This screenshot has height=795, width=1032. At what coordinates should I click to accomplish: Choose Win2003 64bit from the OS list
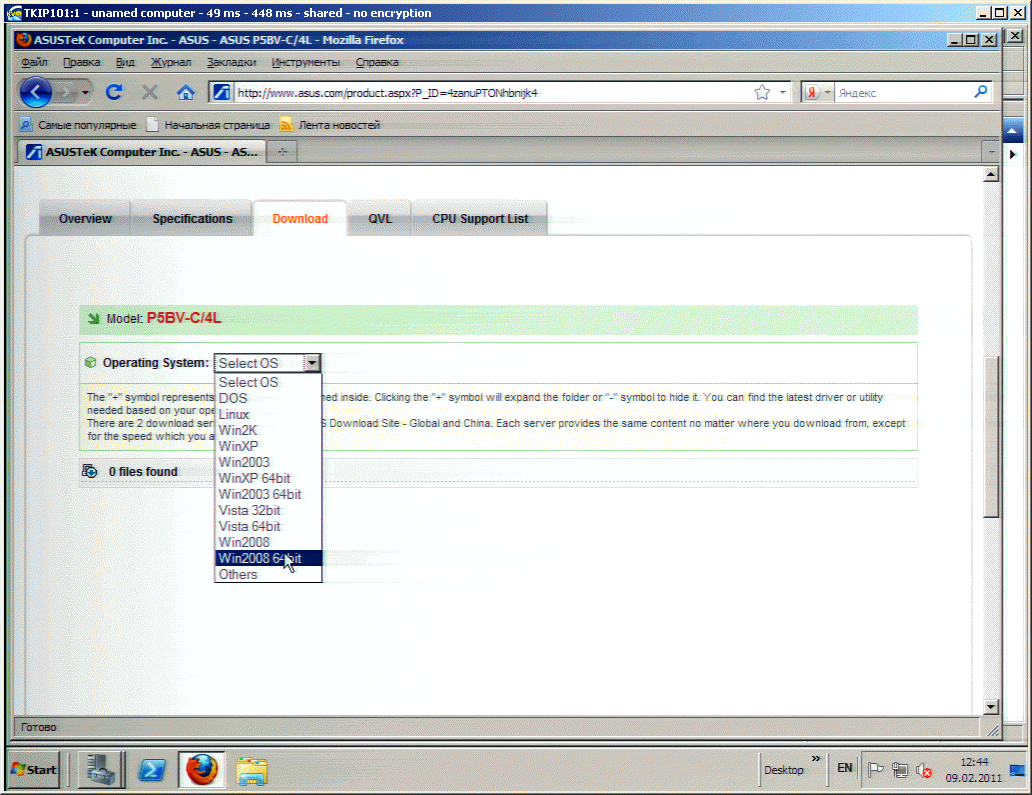[x=268, y=494]
